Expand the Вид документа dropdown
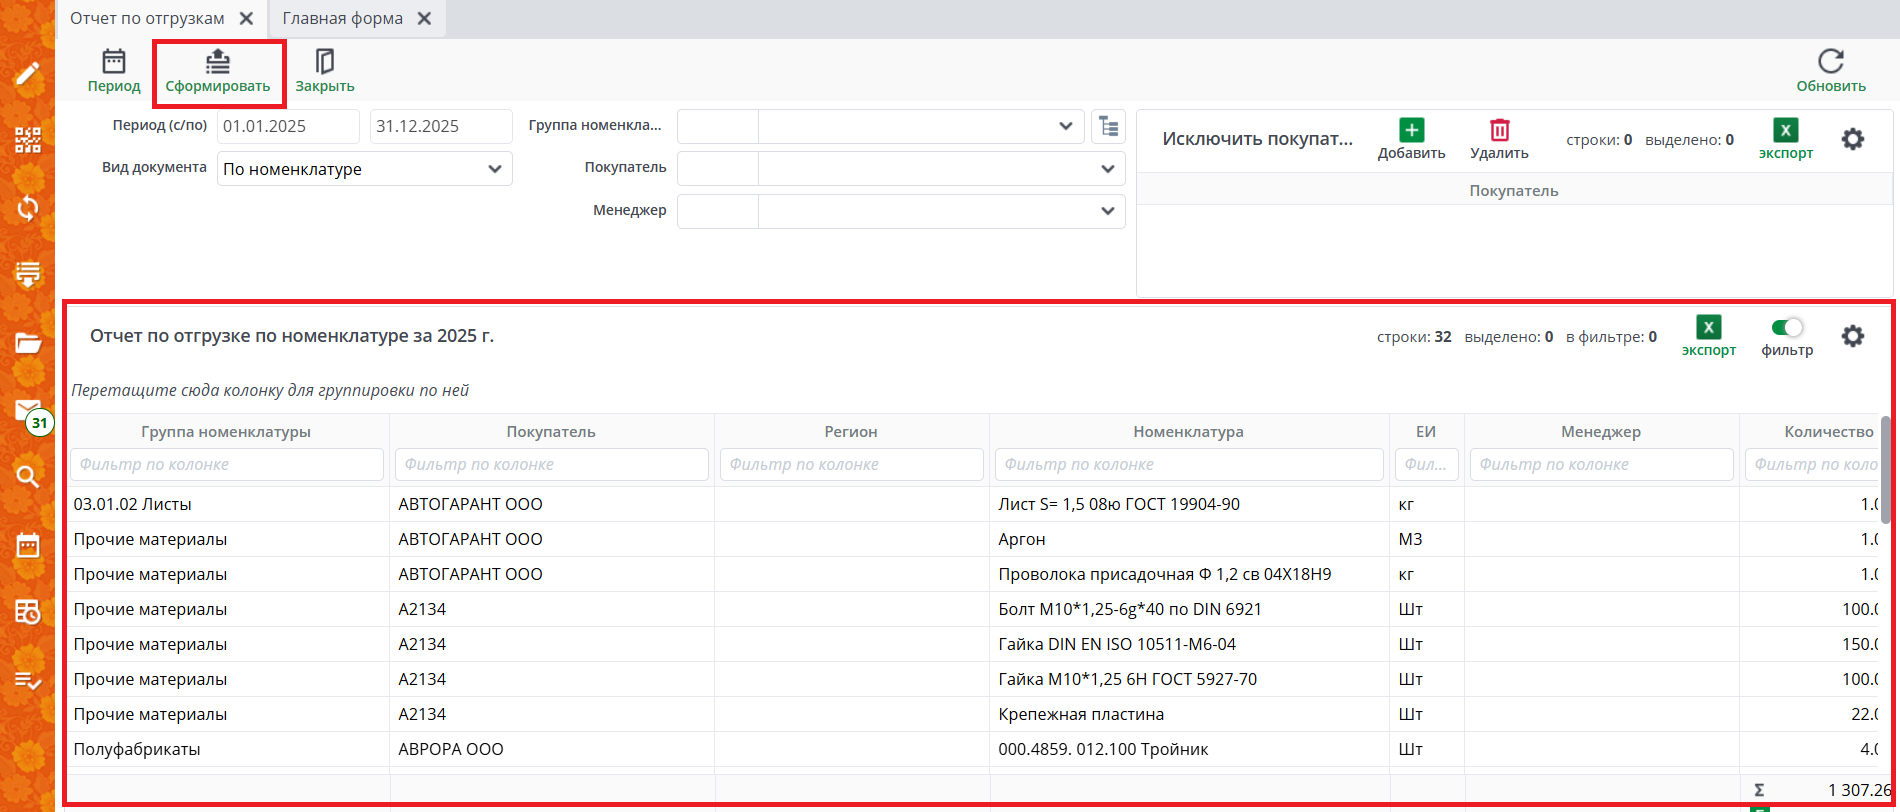Viewport: 1900px width, 812px height. coord(494,169)
